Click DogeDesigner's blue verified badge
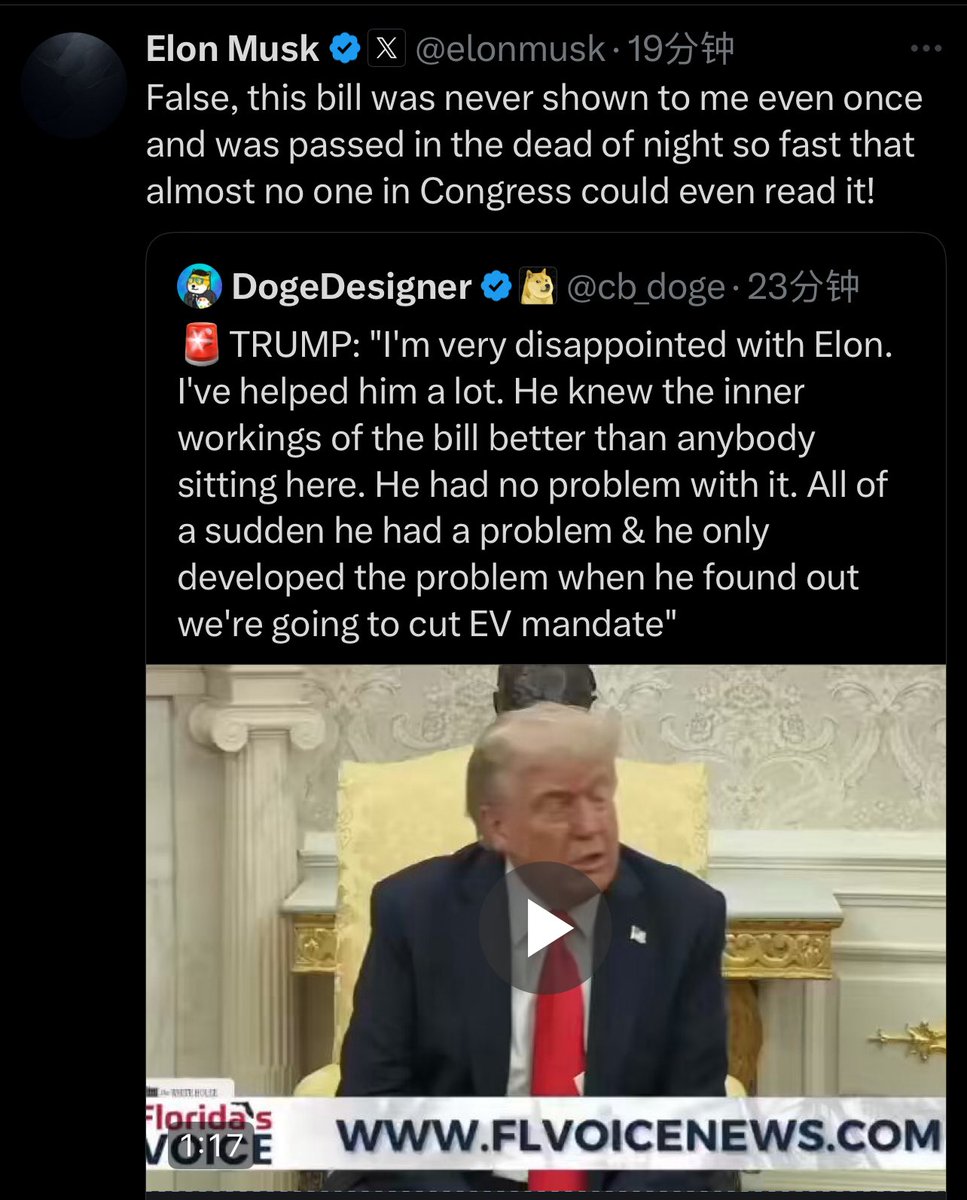Screen dimensions: 967x1200 pyautogui.click(x=497, y=287)
